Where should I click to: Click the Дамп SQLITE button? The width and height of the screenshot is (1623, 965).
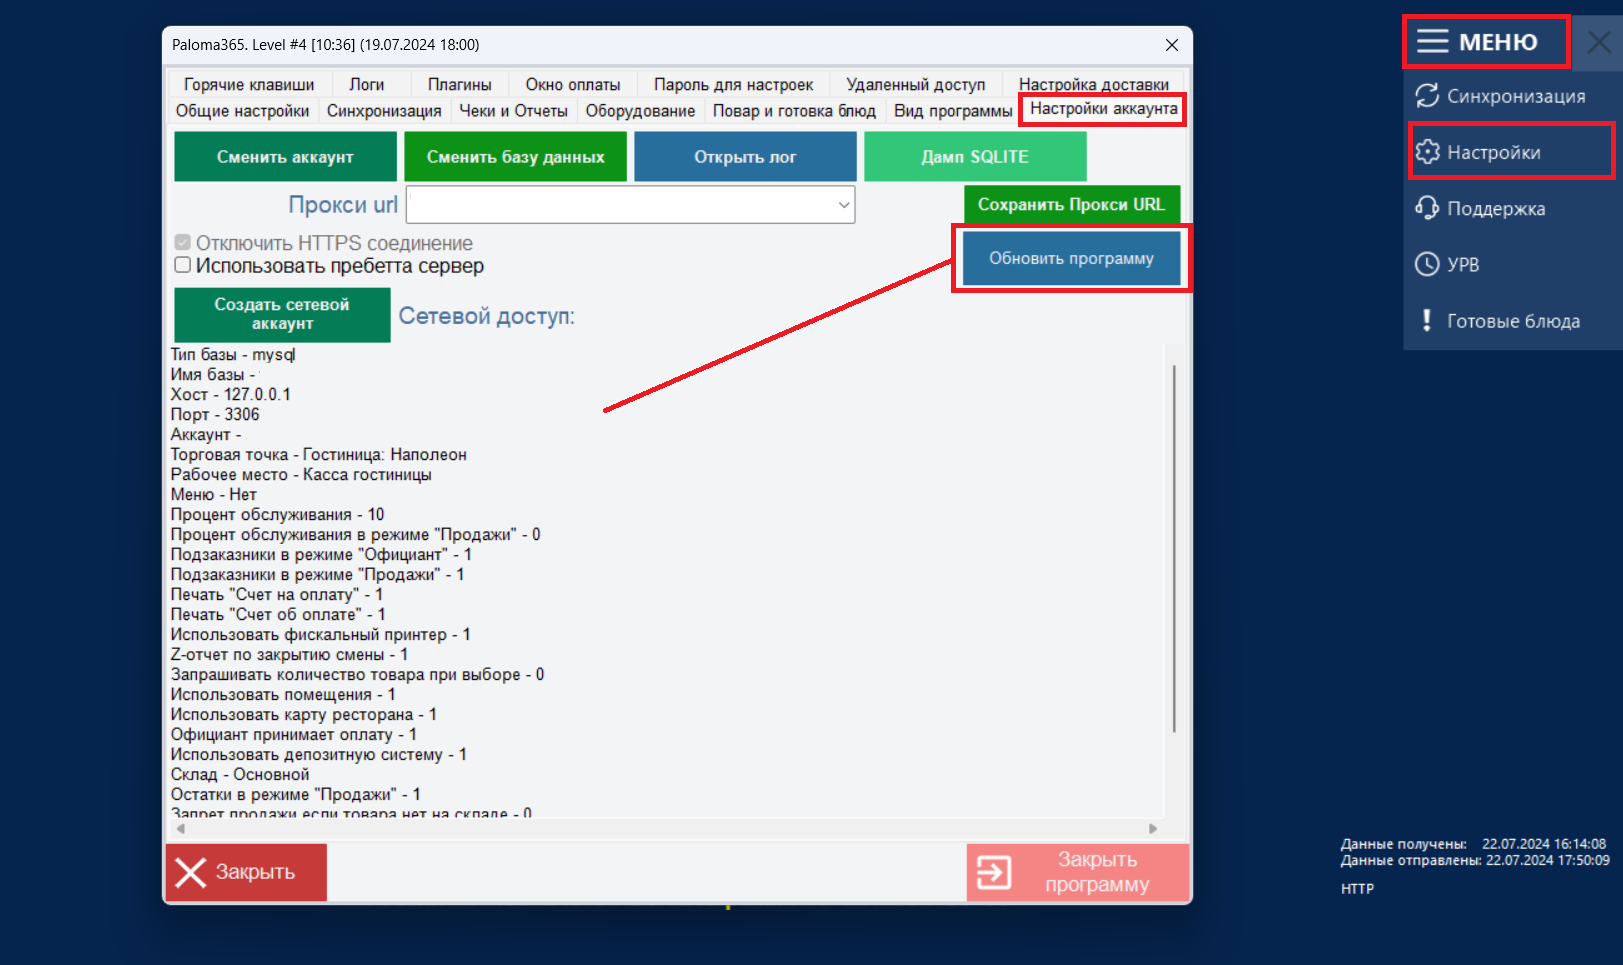pos(975,157)
